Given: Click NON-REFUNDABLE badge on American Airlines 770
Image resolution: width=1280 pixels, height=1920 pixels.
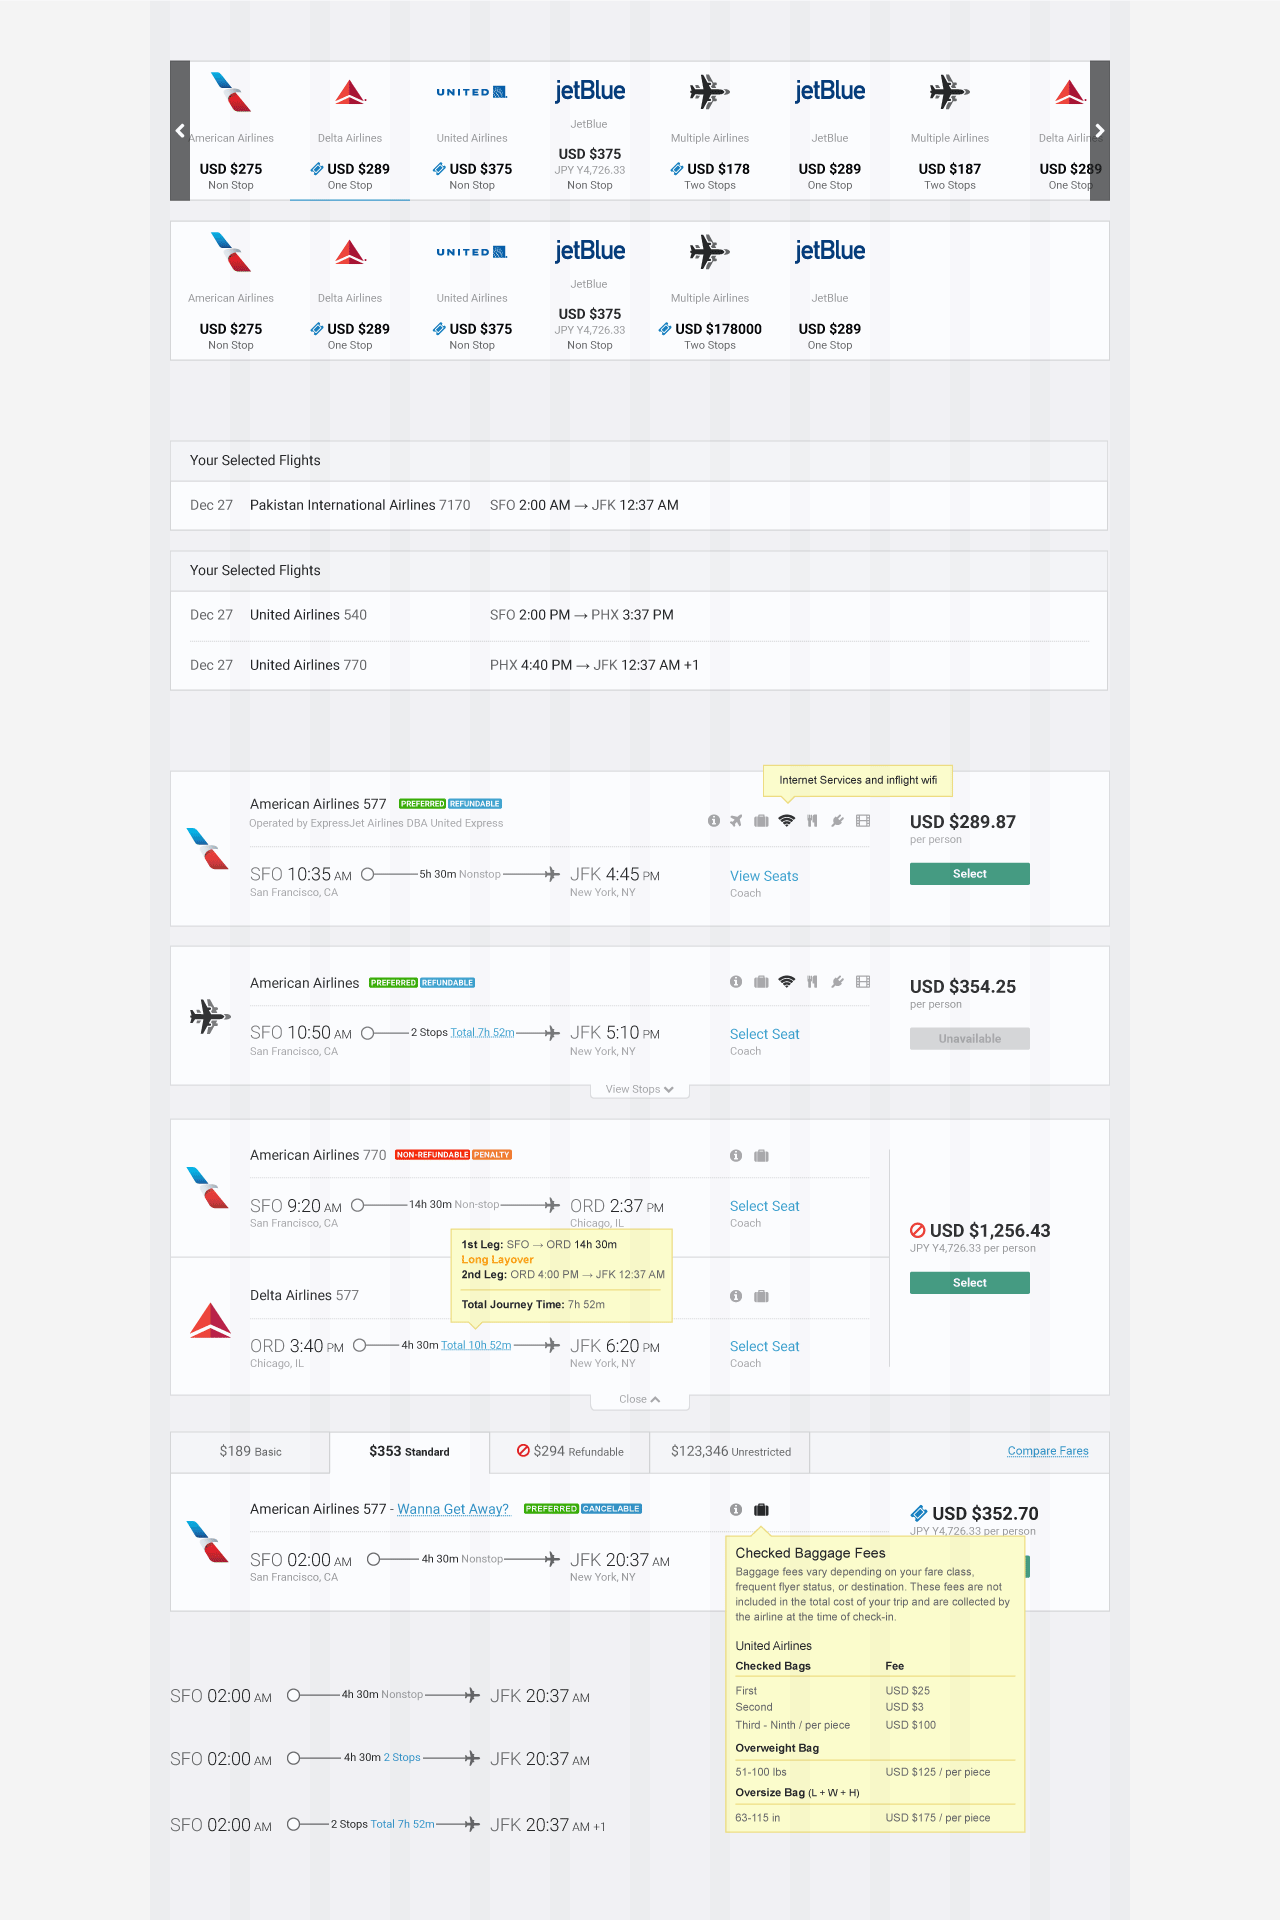Looking at the screenshot, I should coord(432,1155).
